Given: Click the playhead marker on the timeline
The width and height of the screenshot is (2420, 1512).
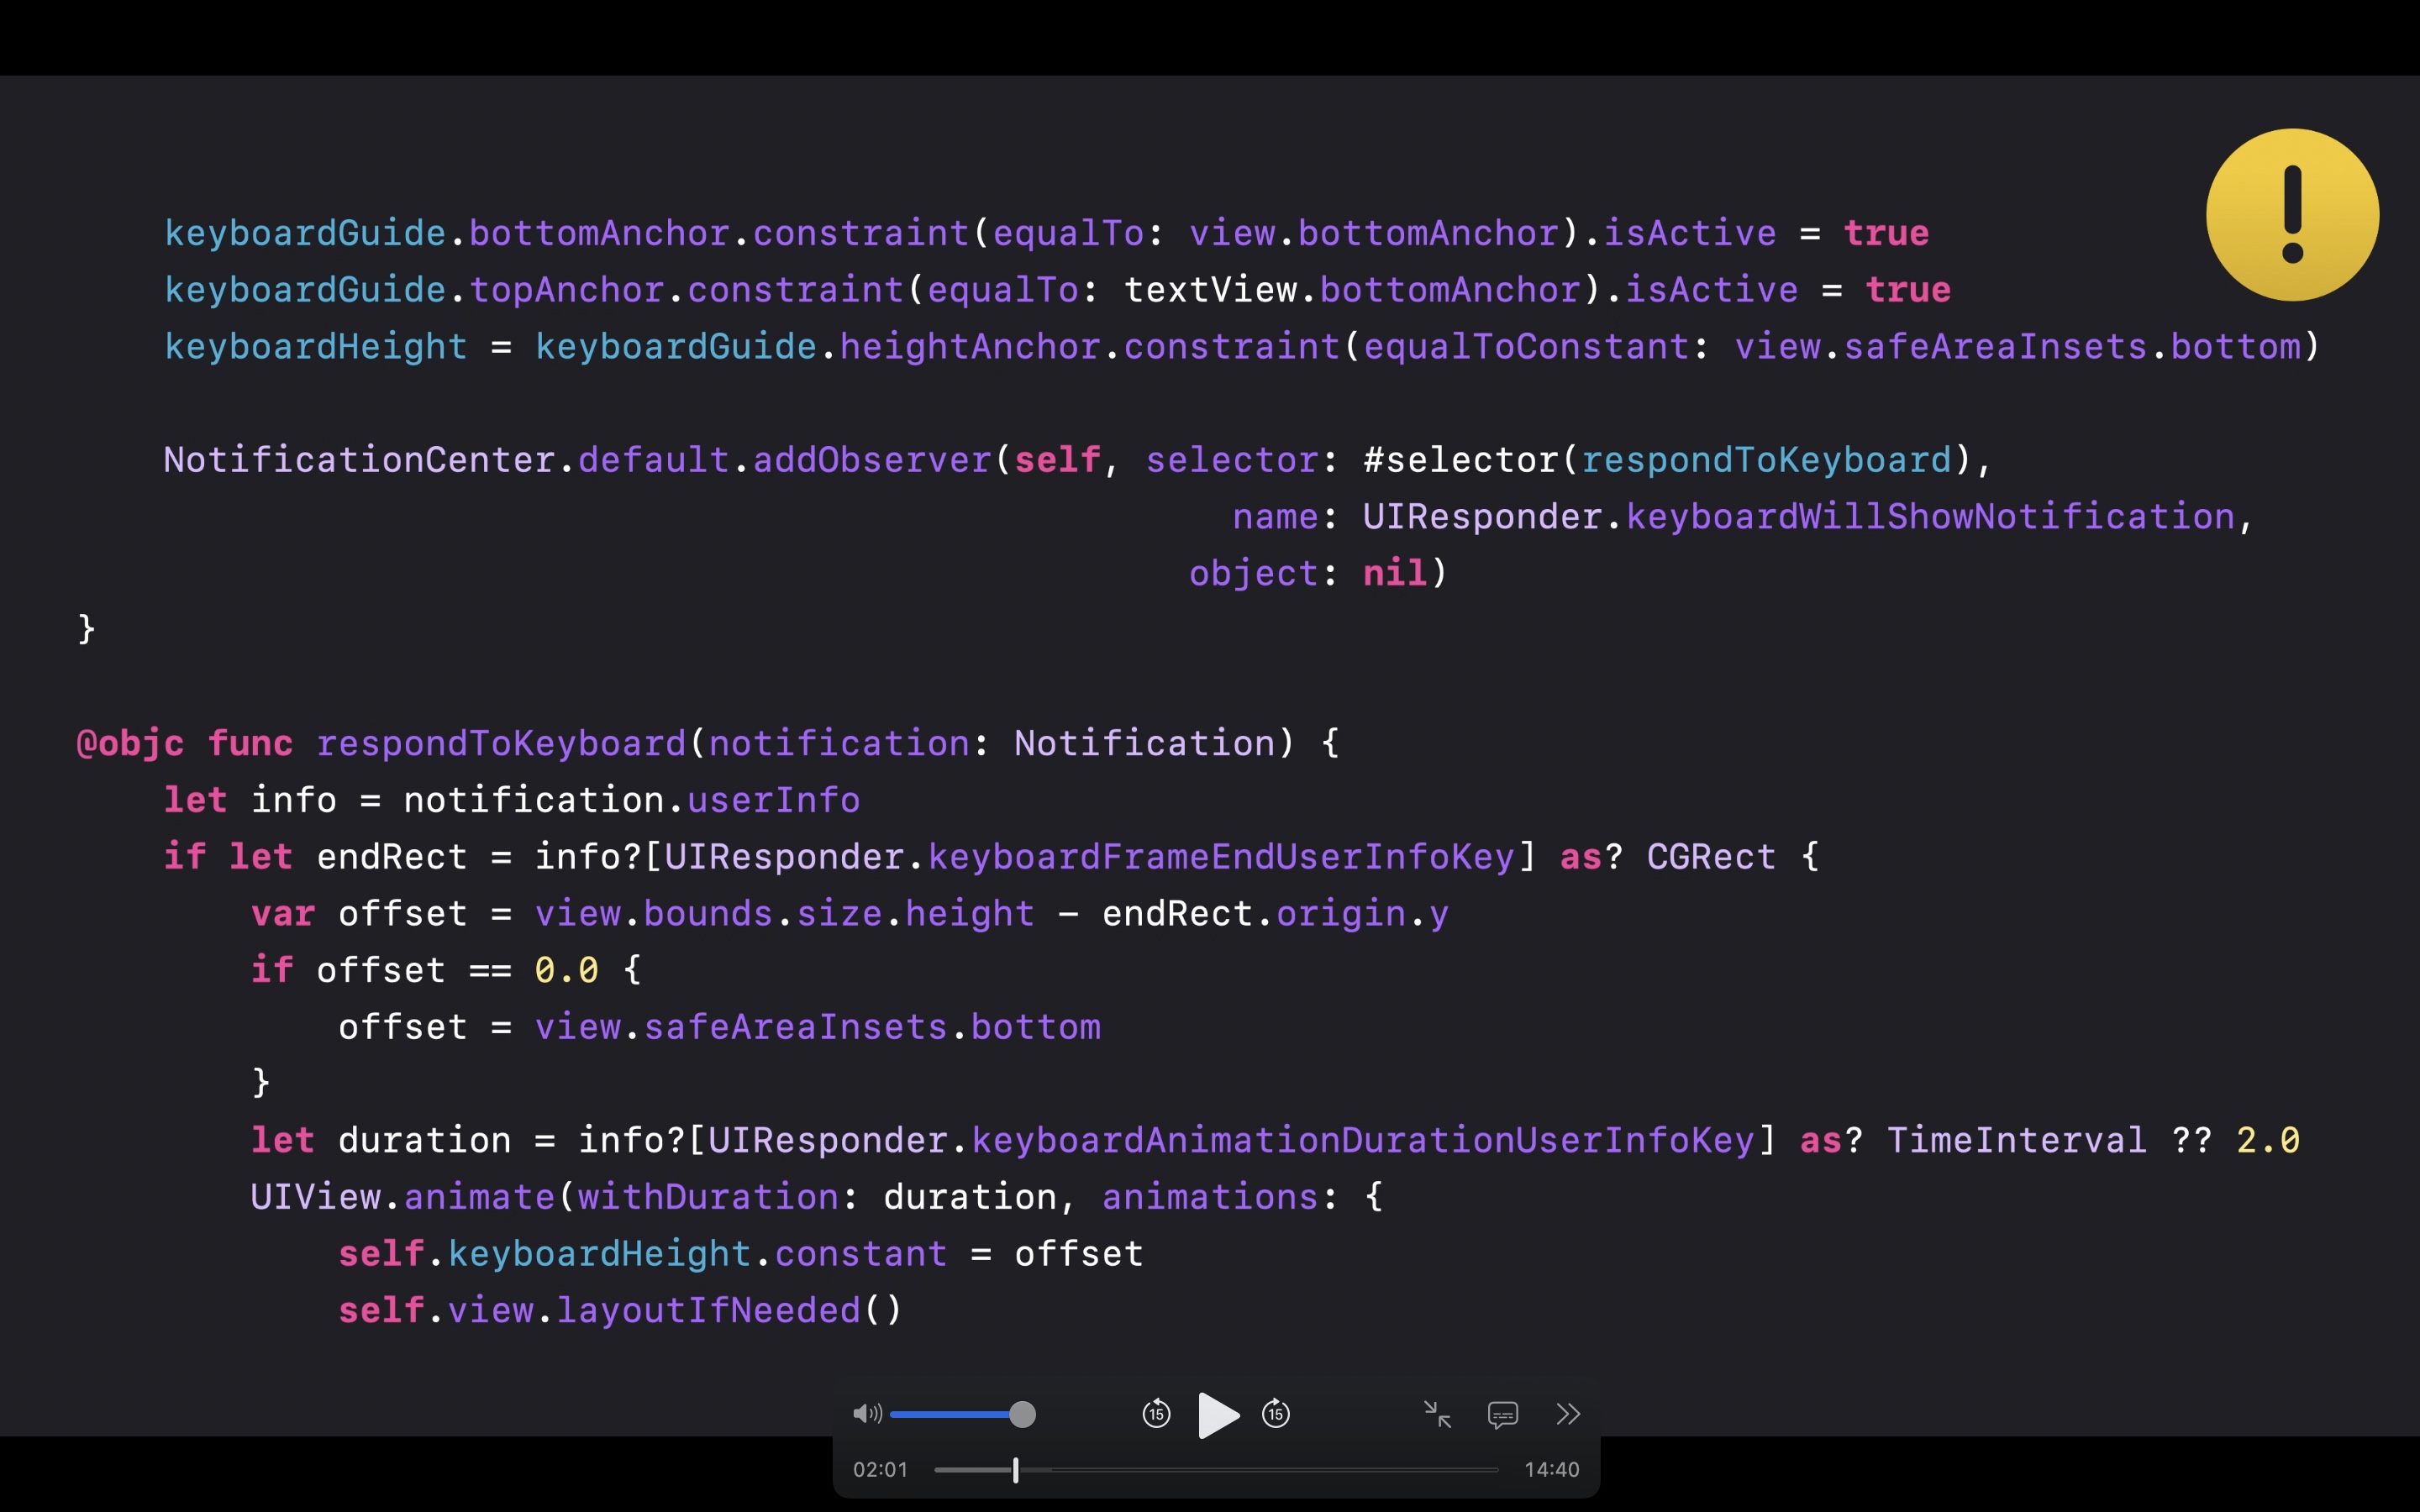Looking at the screenshot, I should point(1015,1469).
